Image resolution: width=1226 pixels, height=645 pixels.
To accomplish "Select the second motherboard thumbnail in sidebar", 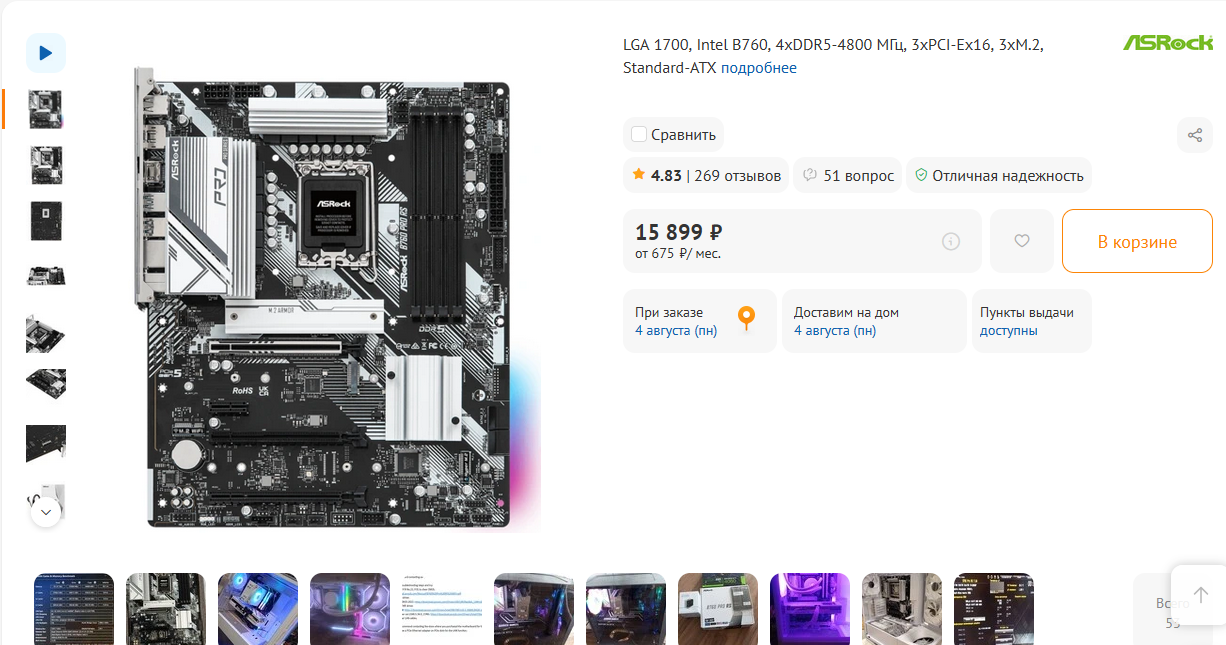I will pyautogui.click(x=46, y=165).
